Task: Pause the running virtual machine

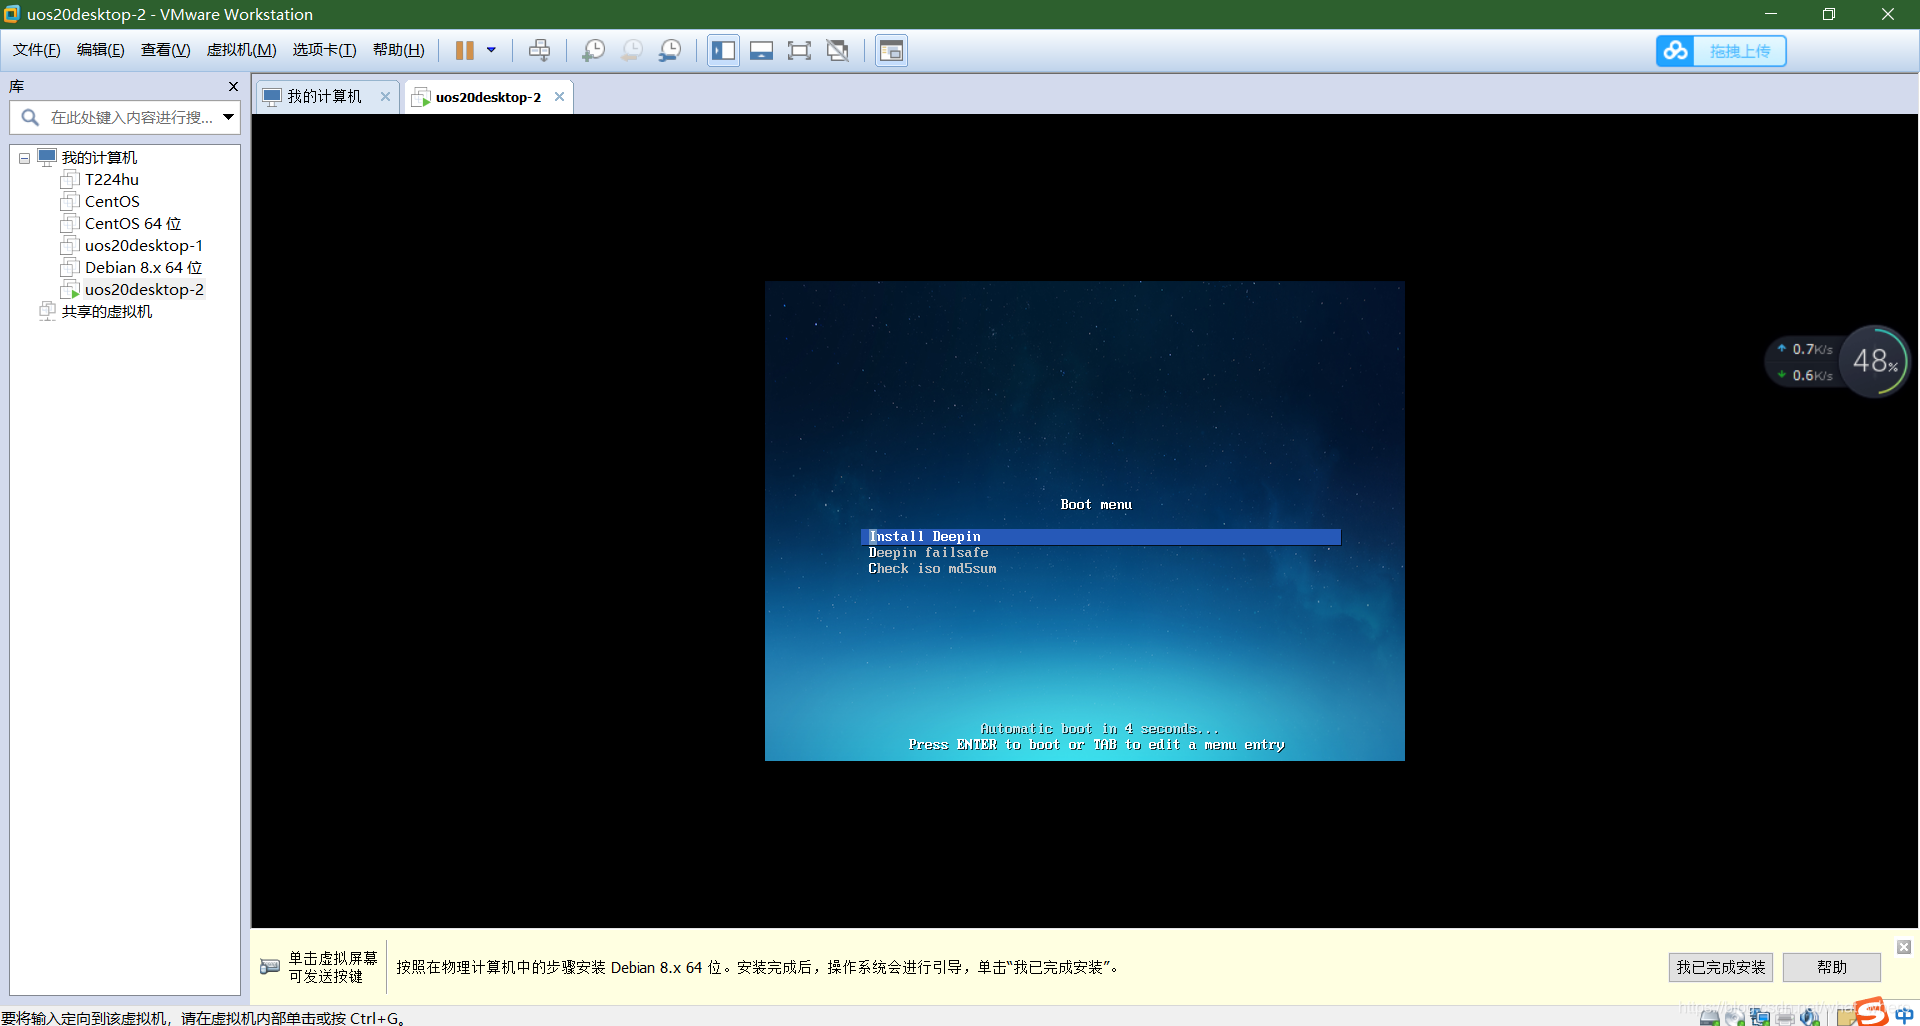Action: 465,50
